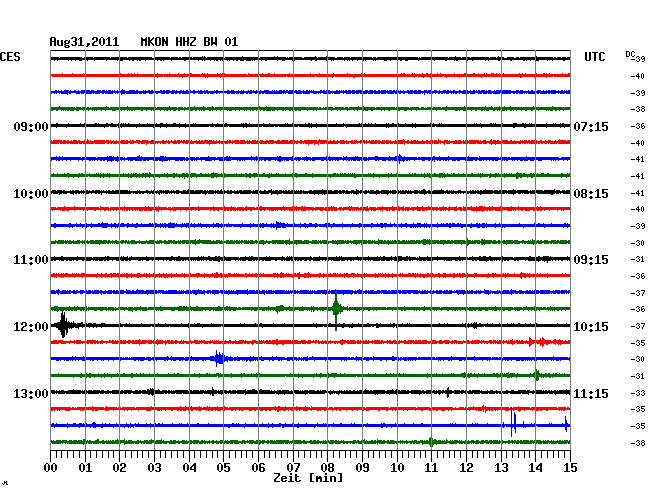This screenshot has width=650, height=494.
Task: Click the blue event burst near minute 05
Action: click(219, 358)
